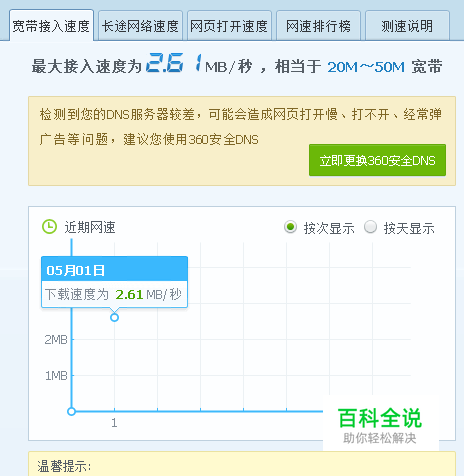Image resolution: width=464 pixels, height=476 pixels.
Task: Open the 网页打开速度 tab
Action: (x=229, y=26)
